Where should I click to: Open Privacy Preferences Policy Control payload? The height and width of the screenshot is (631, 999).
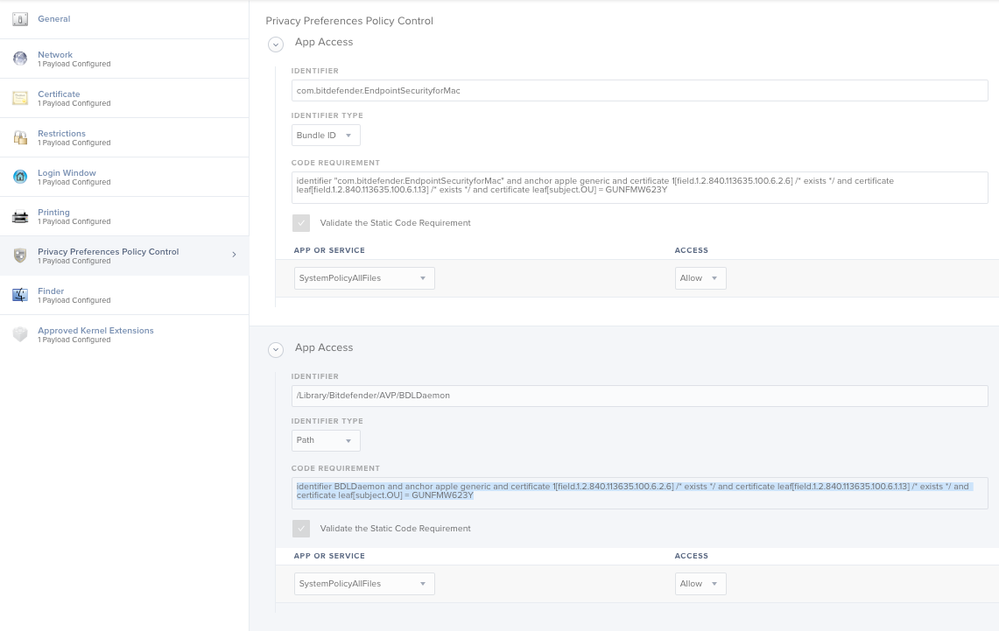124,256
